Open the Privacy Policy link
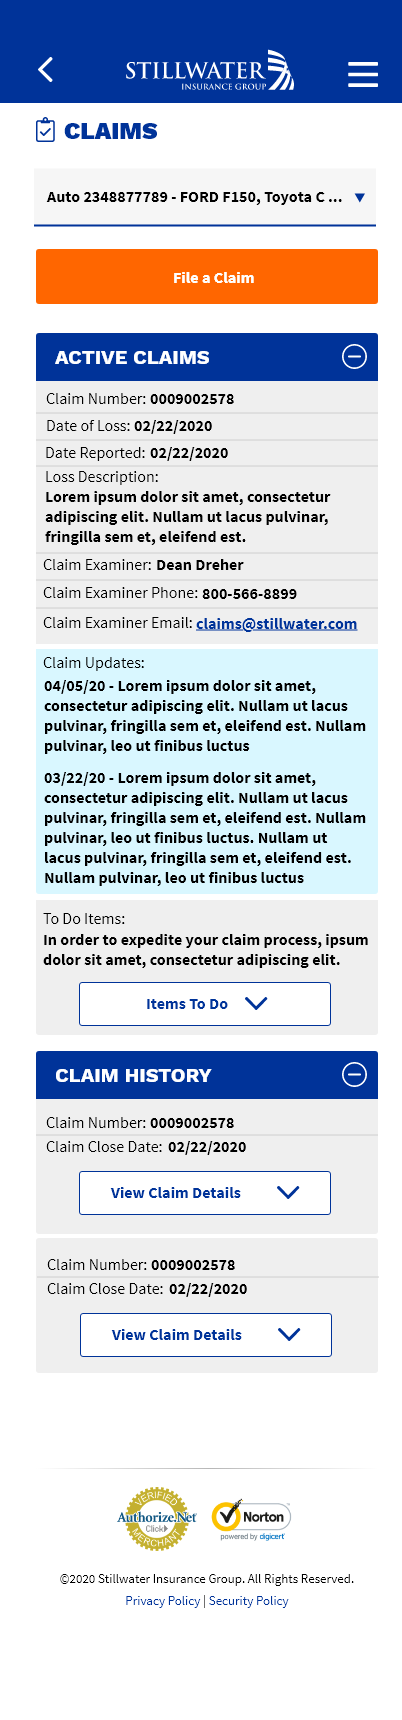The height and width of the screenshot is (1720, 402). [163, 1601]
